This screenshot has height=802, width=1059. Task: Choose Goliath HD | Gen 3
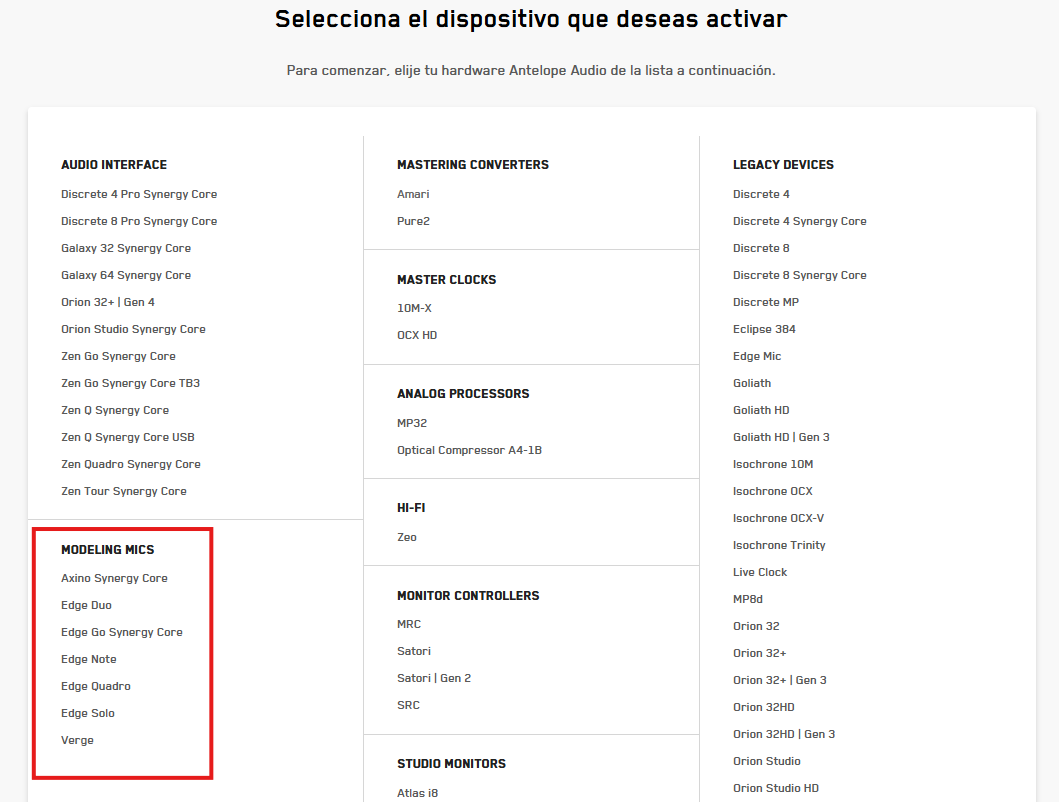pos(781,437)
